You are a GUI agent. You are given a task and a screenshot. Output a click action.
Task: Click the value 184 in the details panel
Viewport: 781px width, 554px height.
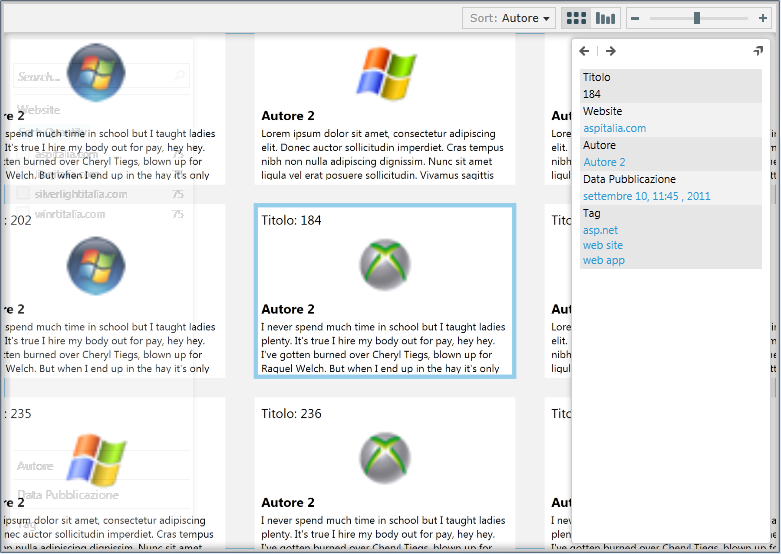click(592, 94)
